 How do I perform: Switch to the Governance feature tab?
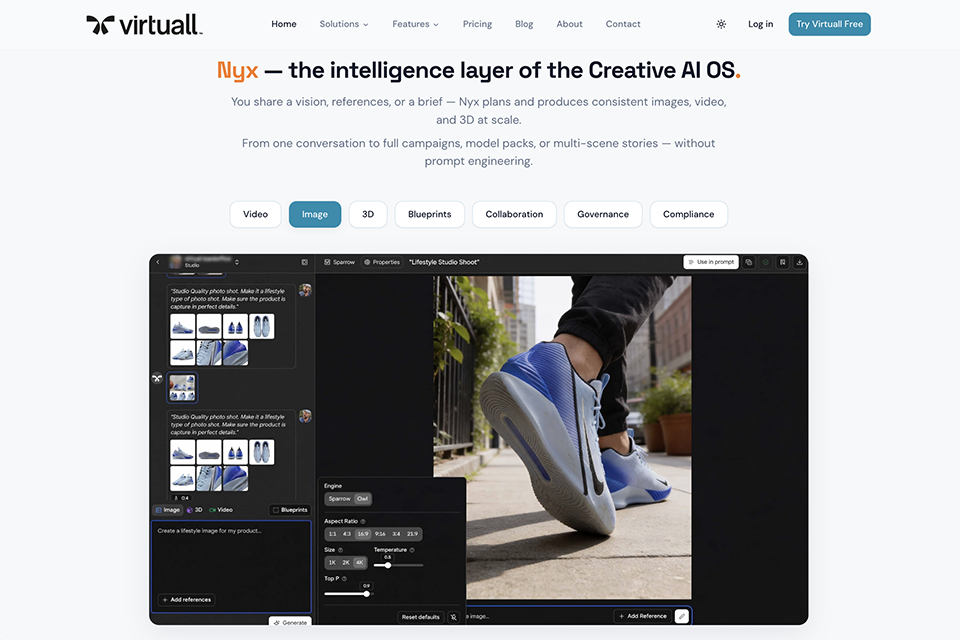pyautogui.click(x=603, y=214)
